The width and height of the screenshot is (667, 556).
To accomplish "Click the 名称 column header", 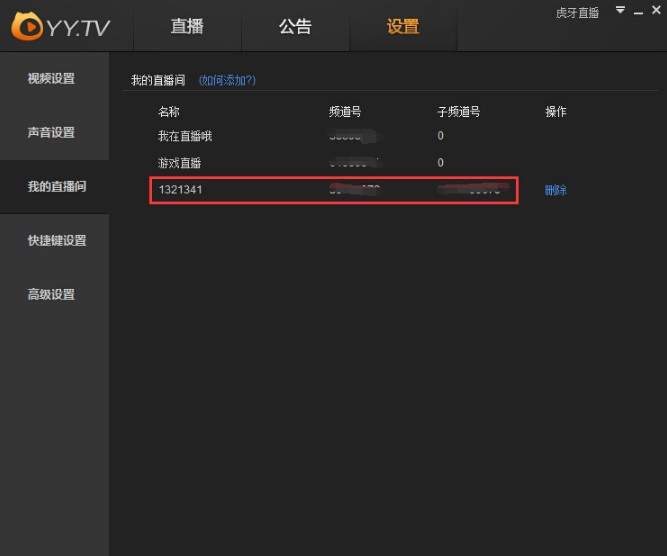I will (168, 112).
